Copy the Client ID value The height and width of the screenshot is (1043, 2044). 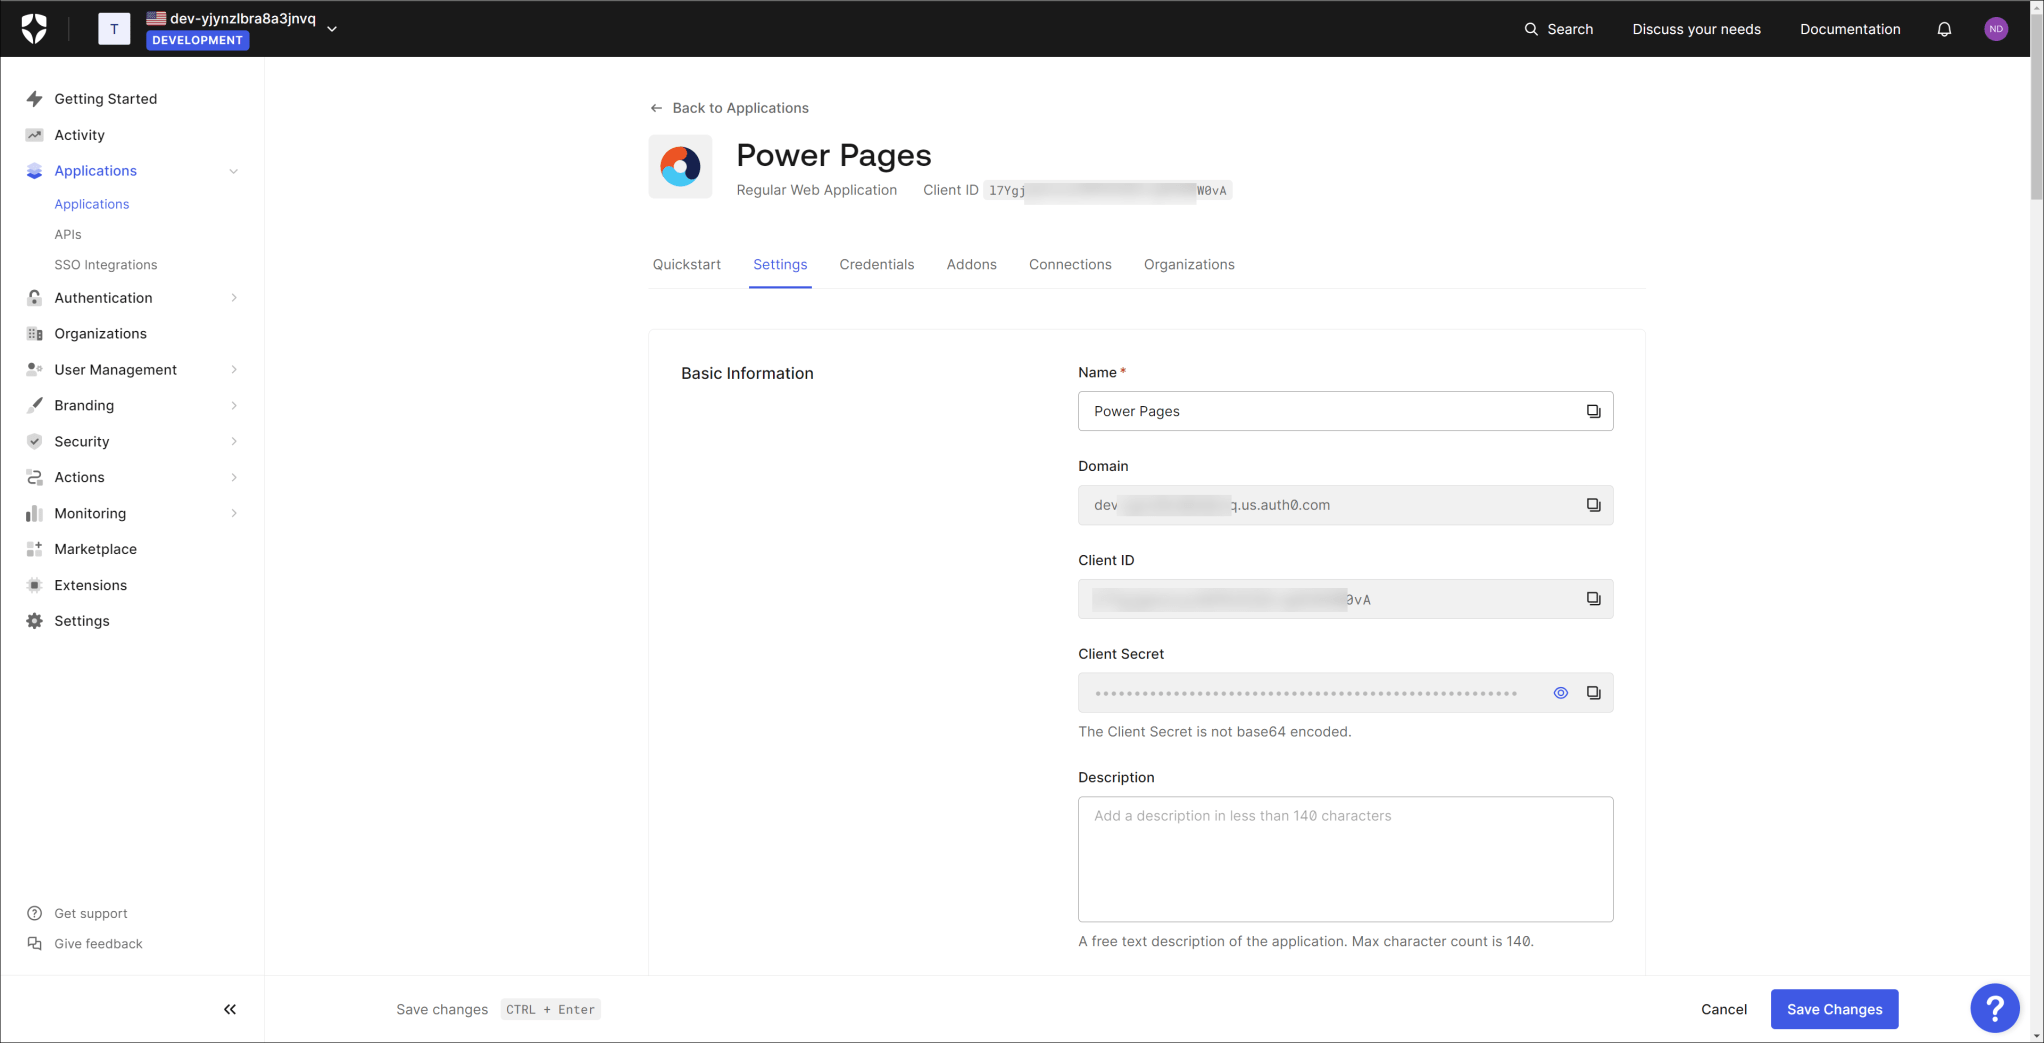click(x=1593, y=599)
